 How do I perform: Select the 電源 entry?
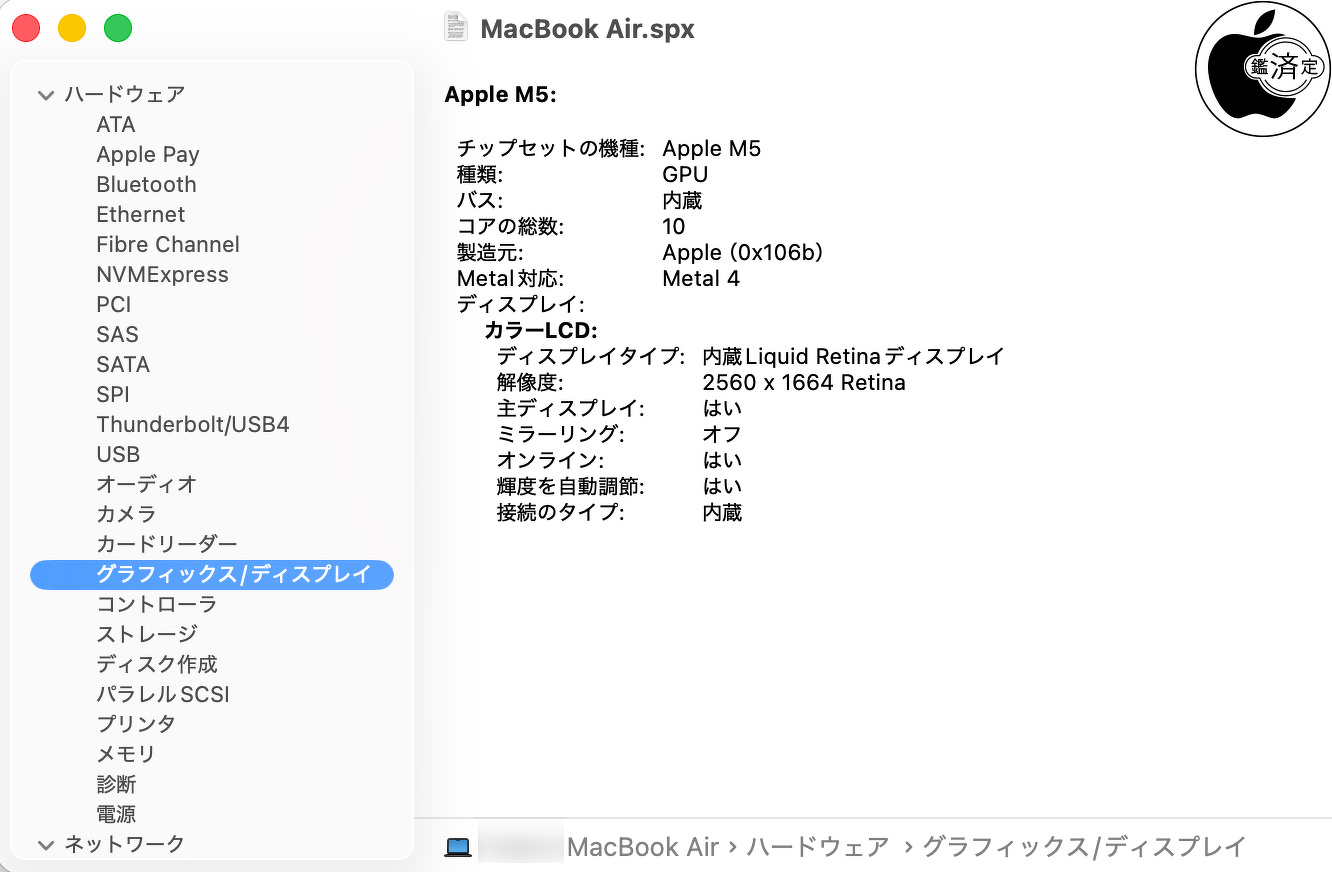pos(116,814)
